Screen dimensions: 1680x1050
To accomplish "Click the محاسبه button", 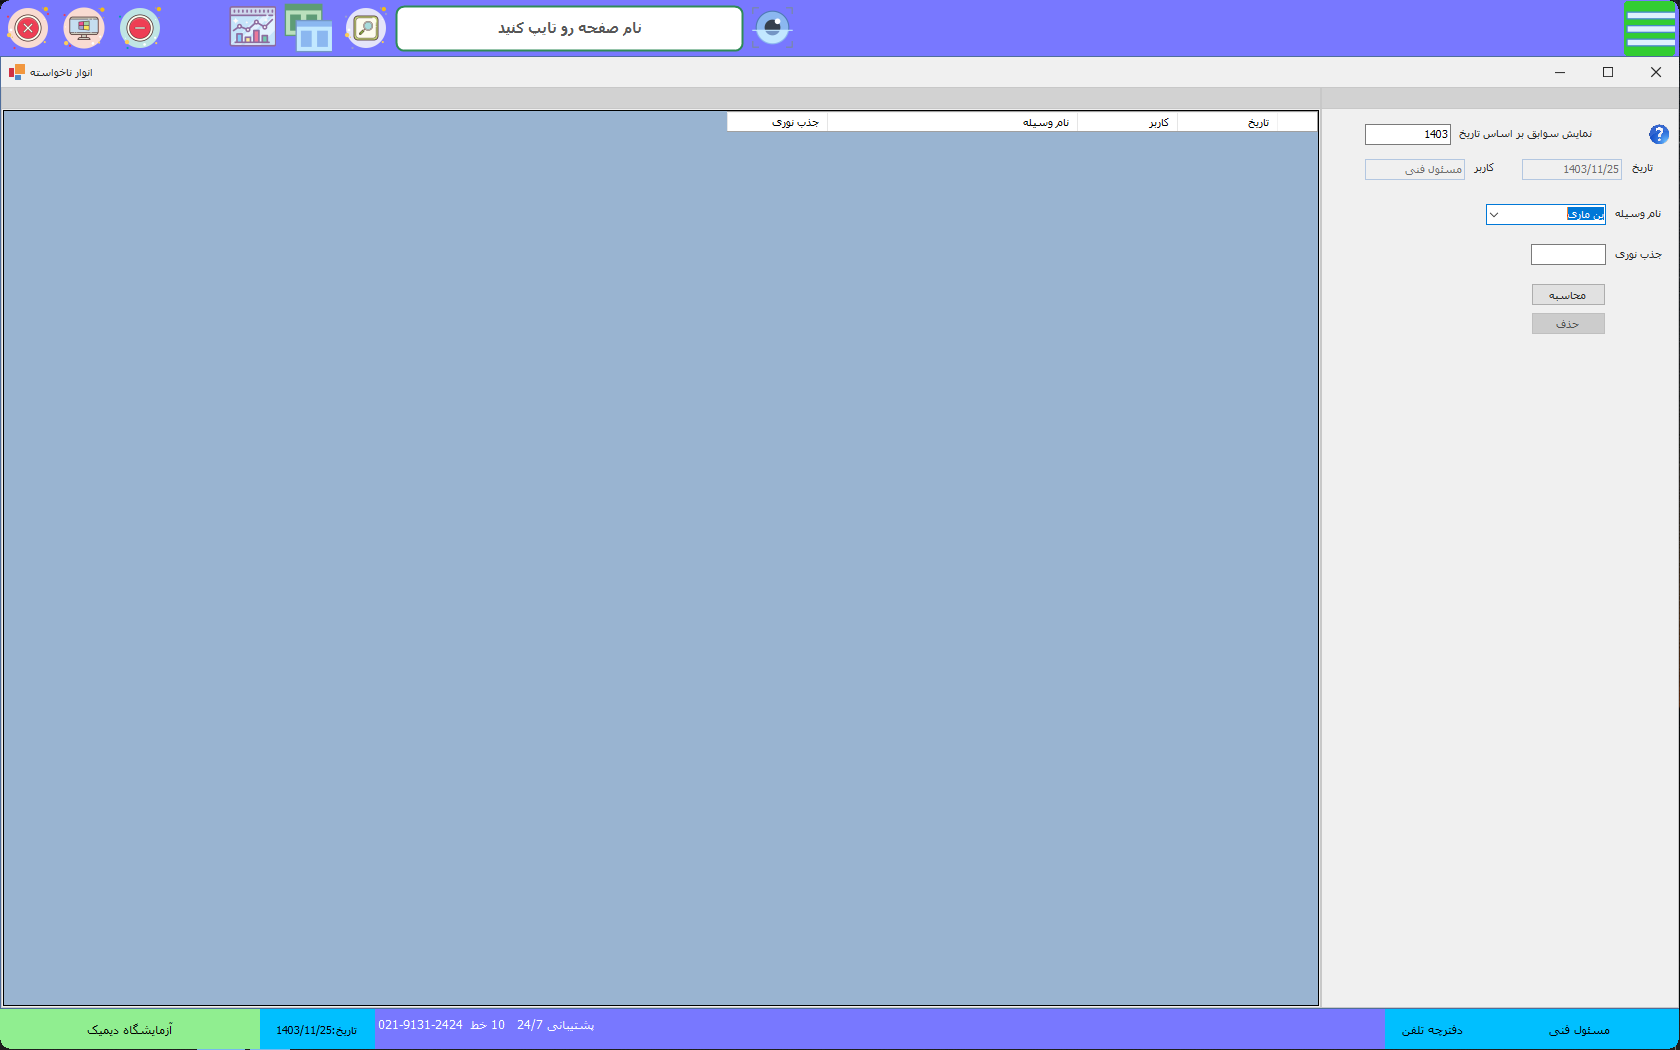I will (1567, 295).
